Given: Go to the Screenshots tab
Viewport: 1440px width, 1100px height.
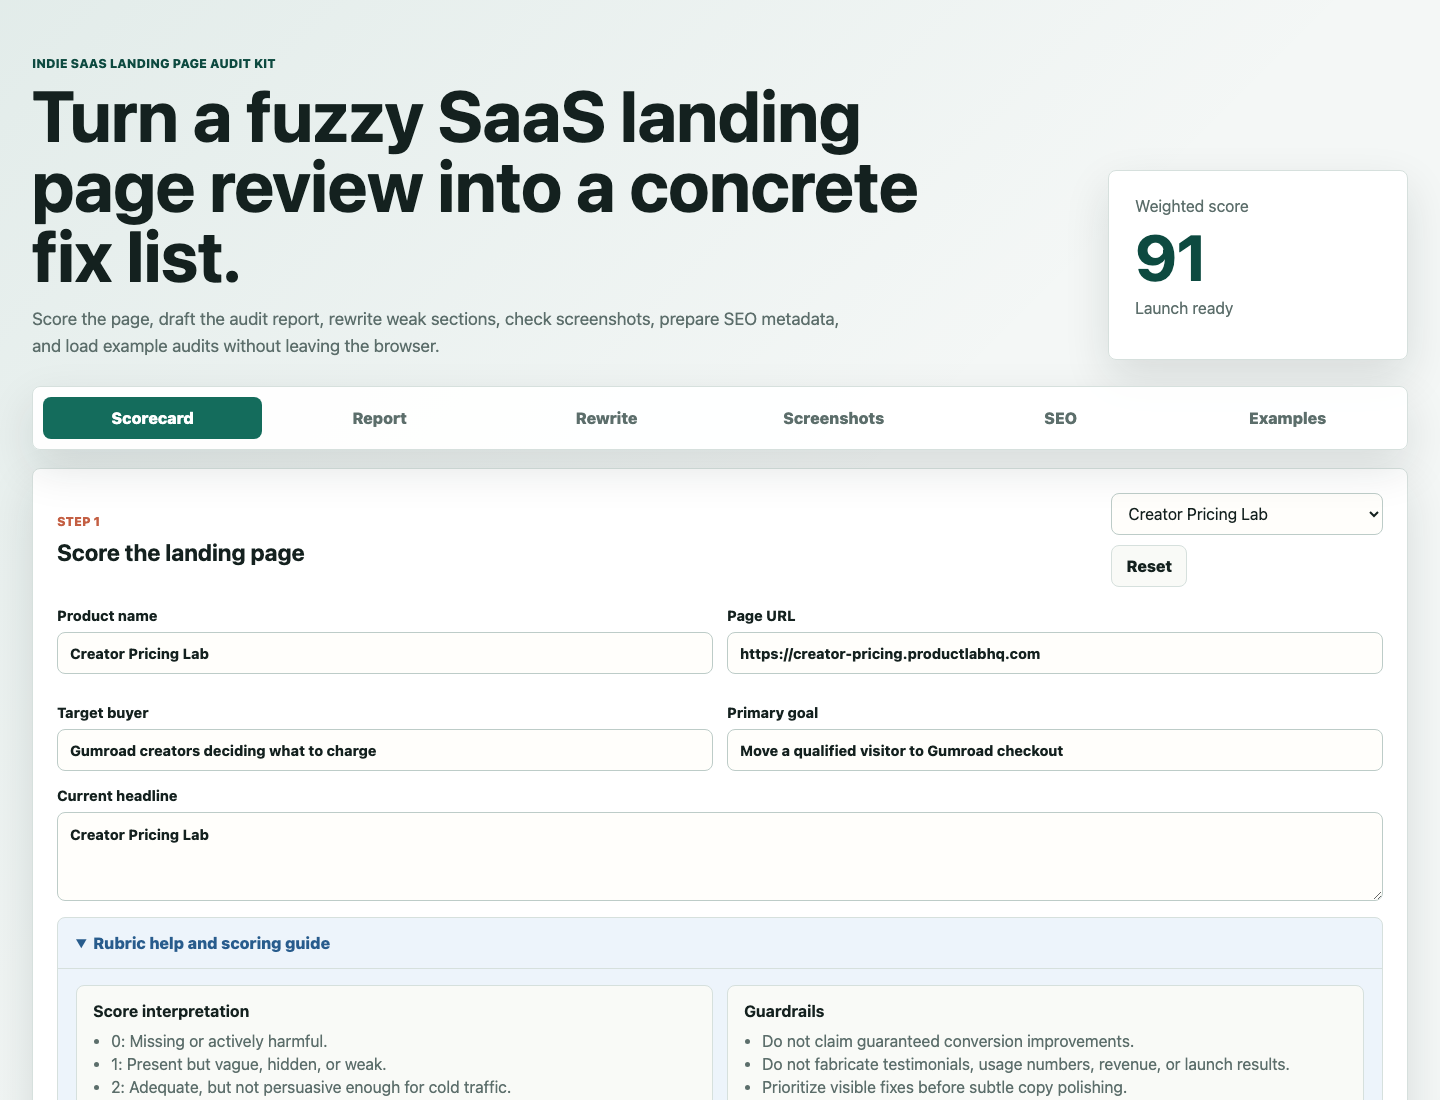Looking at the screenshot, I should click(x=833, y=418).
